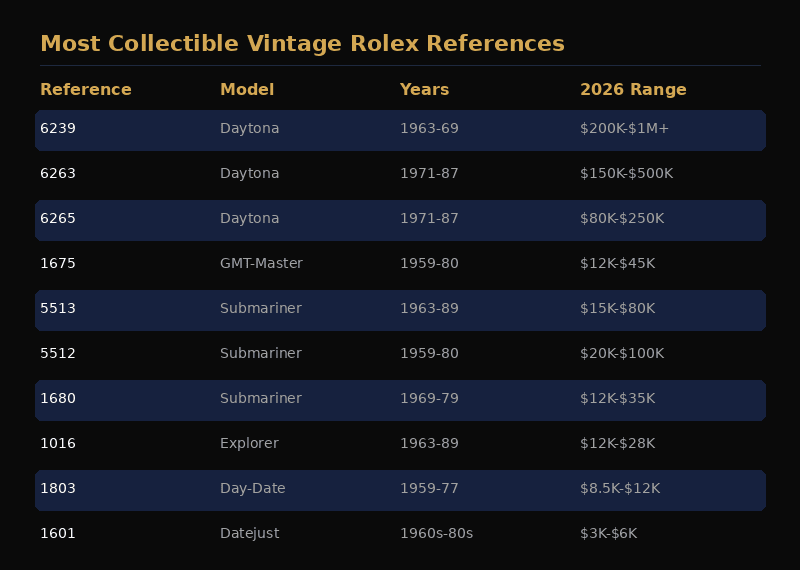Click the Reference column header
Viewport: 800px width, 570px height.
pyautogui.click(x=86, y=90)
